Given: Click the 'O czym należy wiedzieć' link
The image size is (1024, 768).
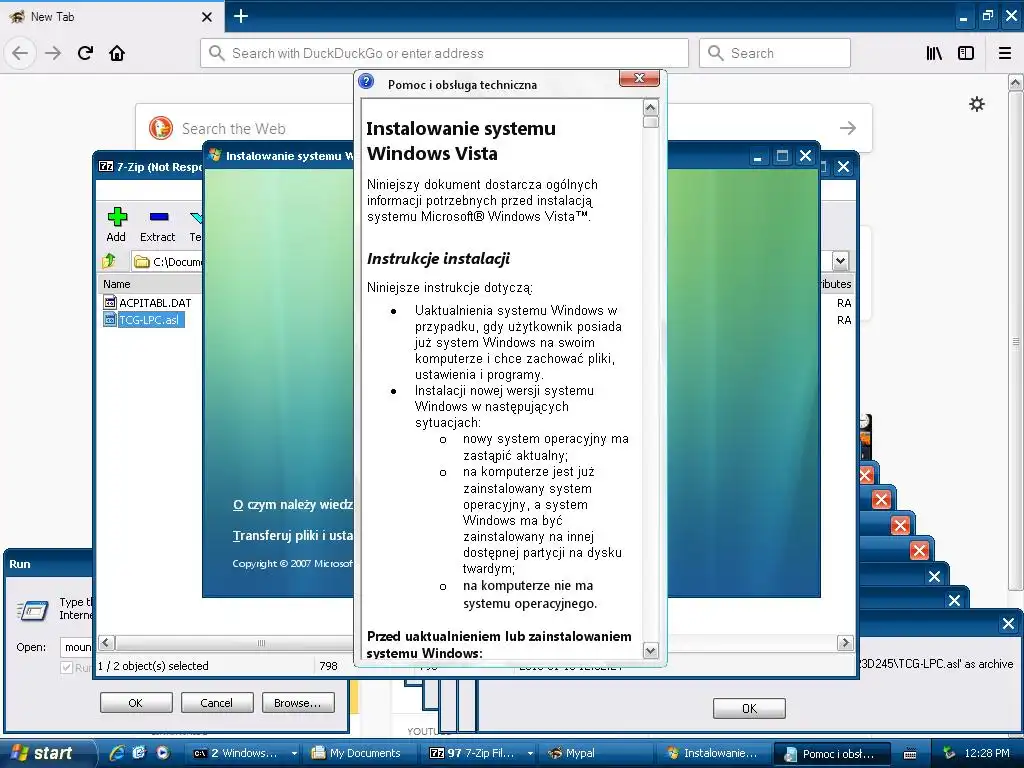Looking at the screenshot, I should coord(293,504).
